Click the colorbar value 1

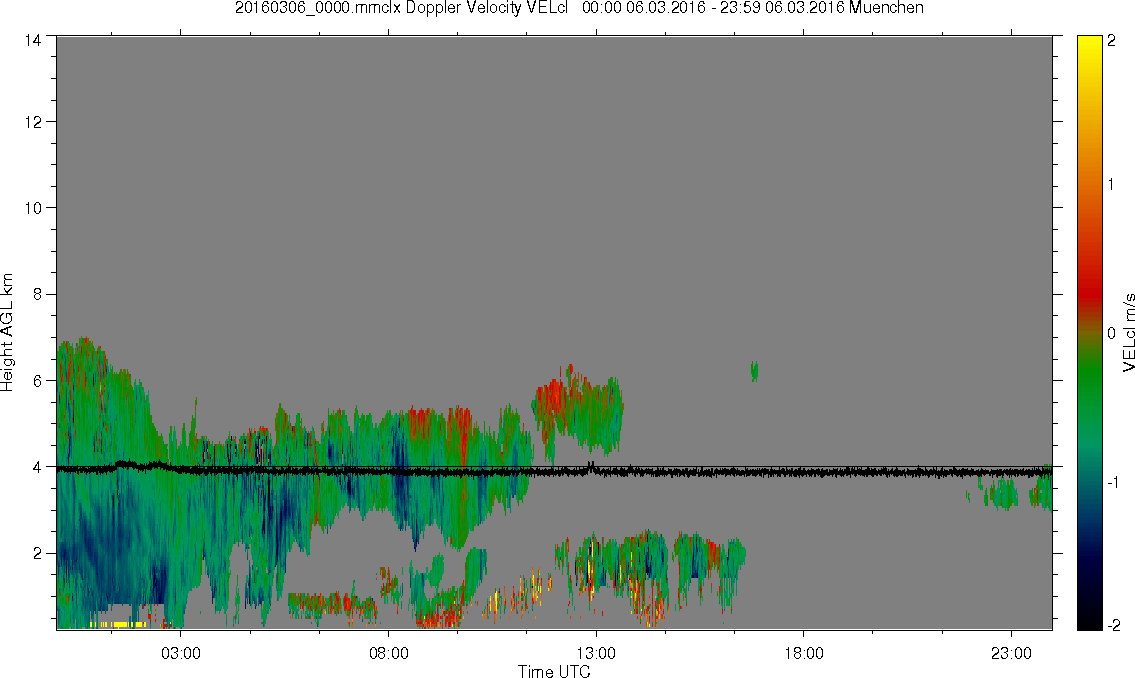coord(1112,185)
